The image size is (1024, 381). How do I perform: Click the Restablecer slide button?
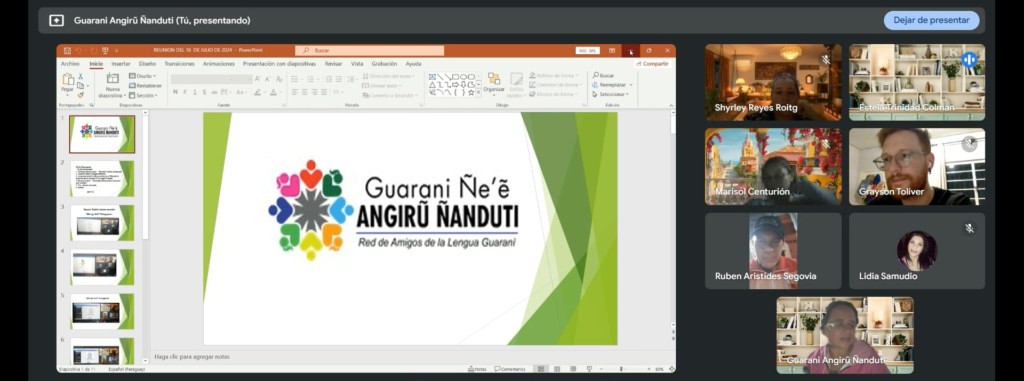click(146, 86)
